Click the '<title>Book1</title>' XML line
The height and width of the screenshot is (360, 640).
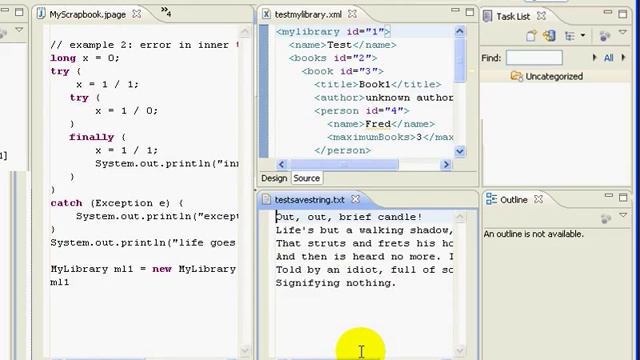(x=378, y=84)
